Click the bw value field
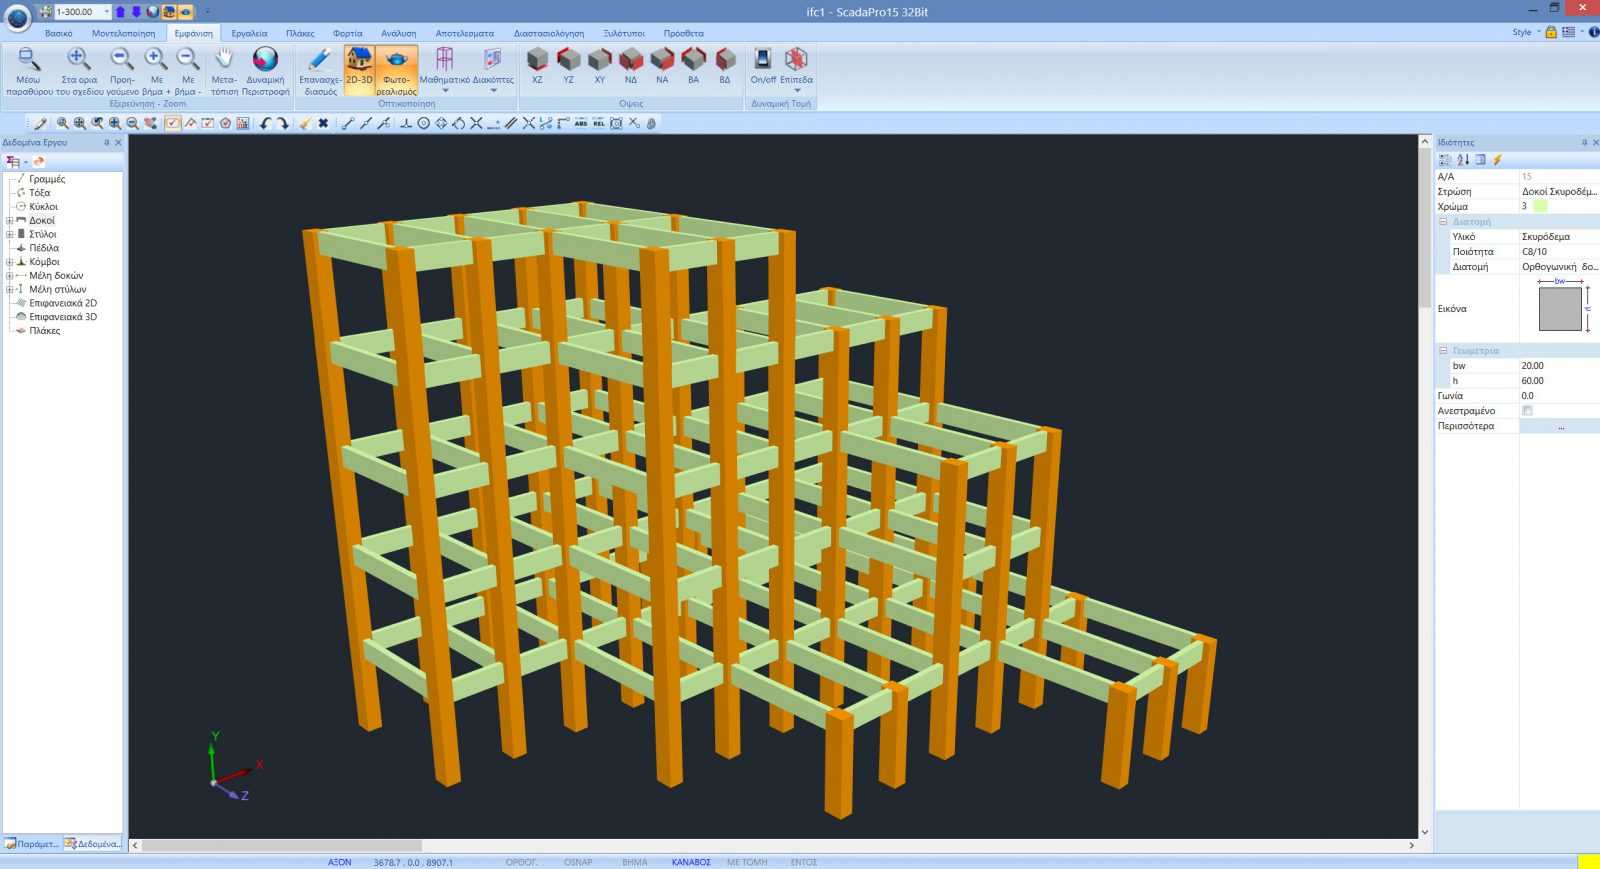The width and height of the screenshot is (1600, 869). 1558,366
